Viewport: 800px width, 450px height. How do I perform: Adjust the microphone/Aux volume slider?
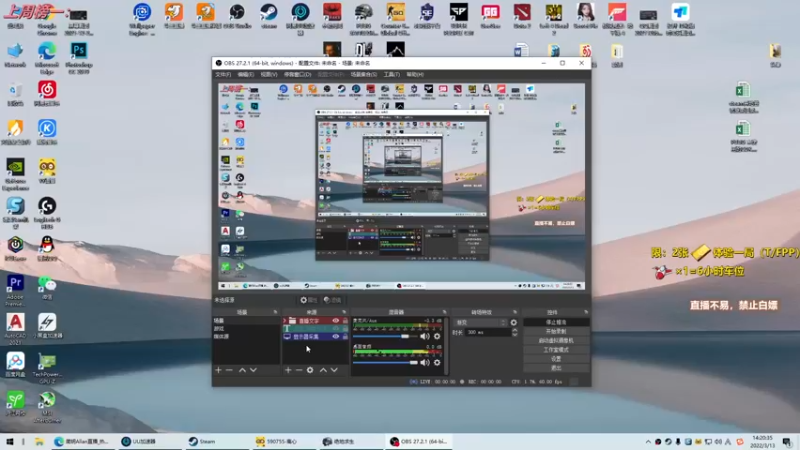pyautogui.click(x=385, y=336)
